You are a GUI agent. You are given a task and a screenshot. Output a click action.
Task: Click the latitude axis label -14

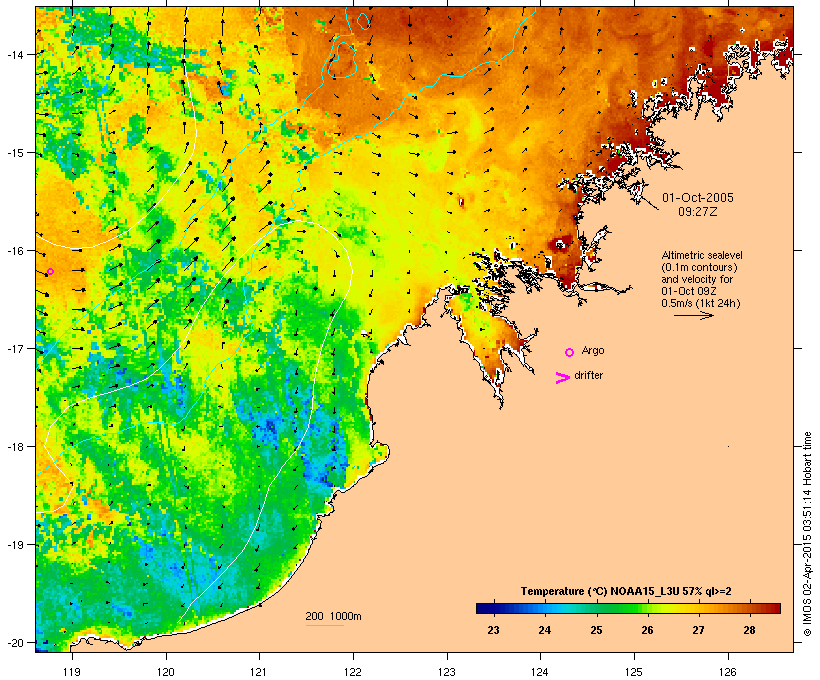click(x=15, y=54)
